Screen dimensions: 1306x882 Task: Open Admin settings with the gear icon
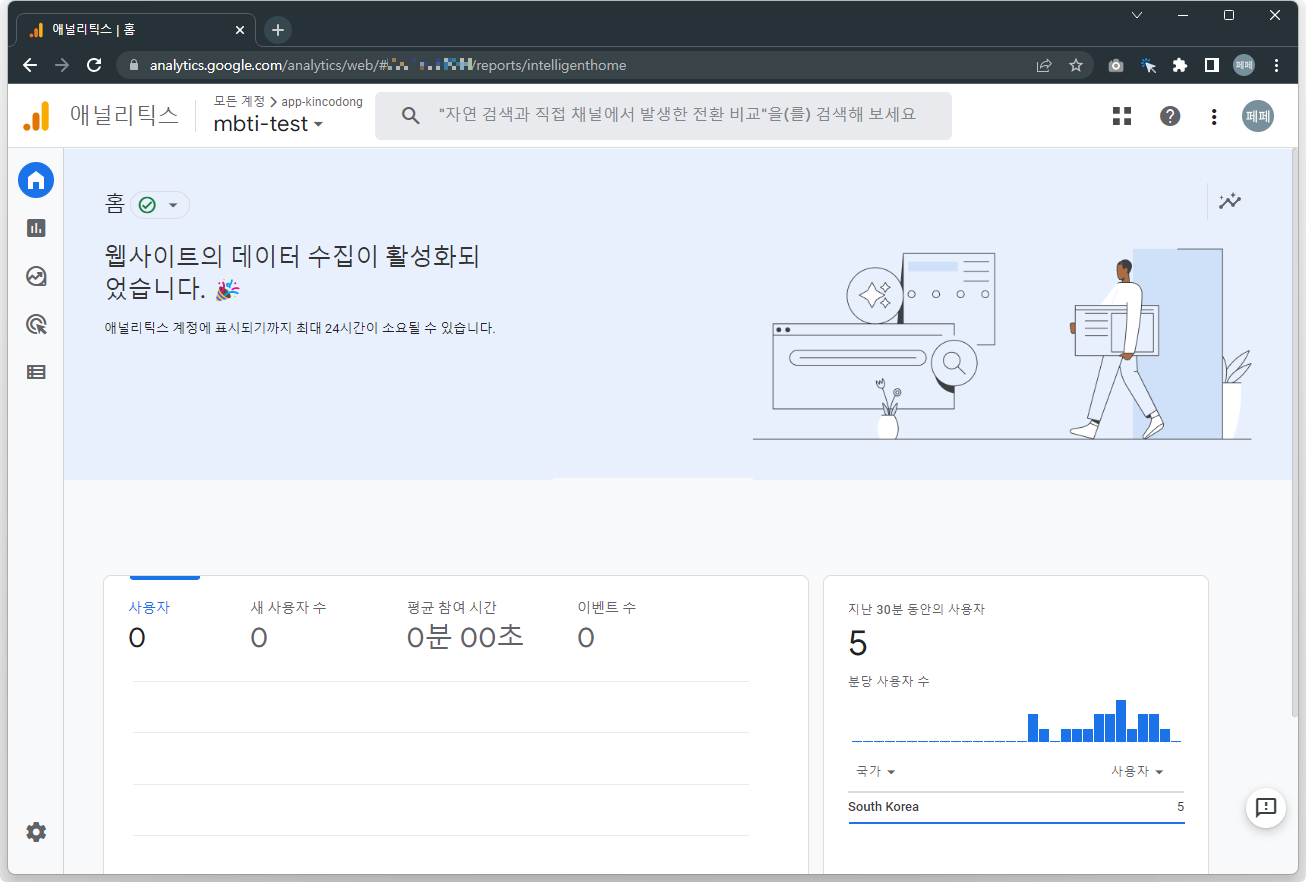pyautogui.click(x=36, y=832)
